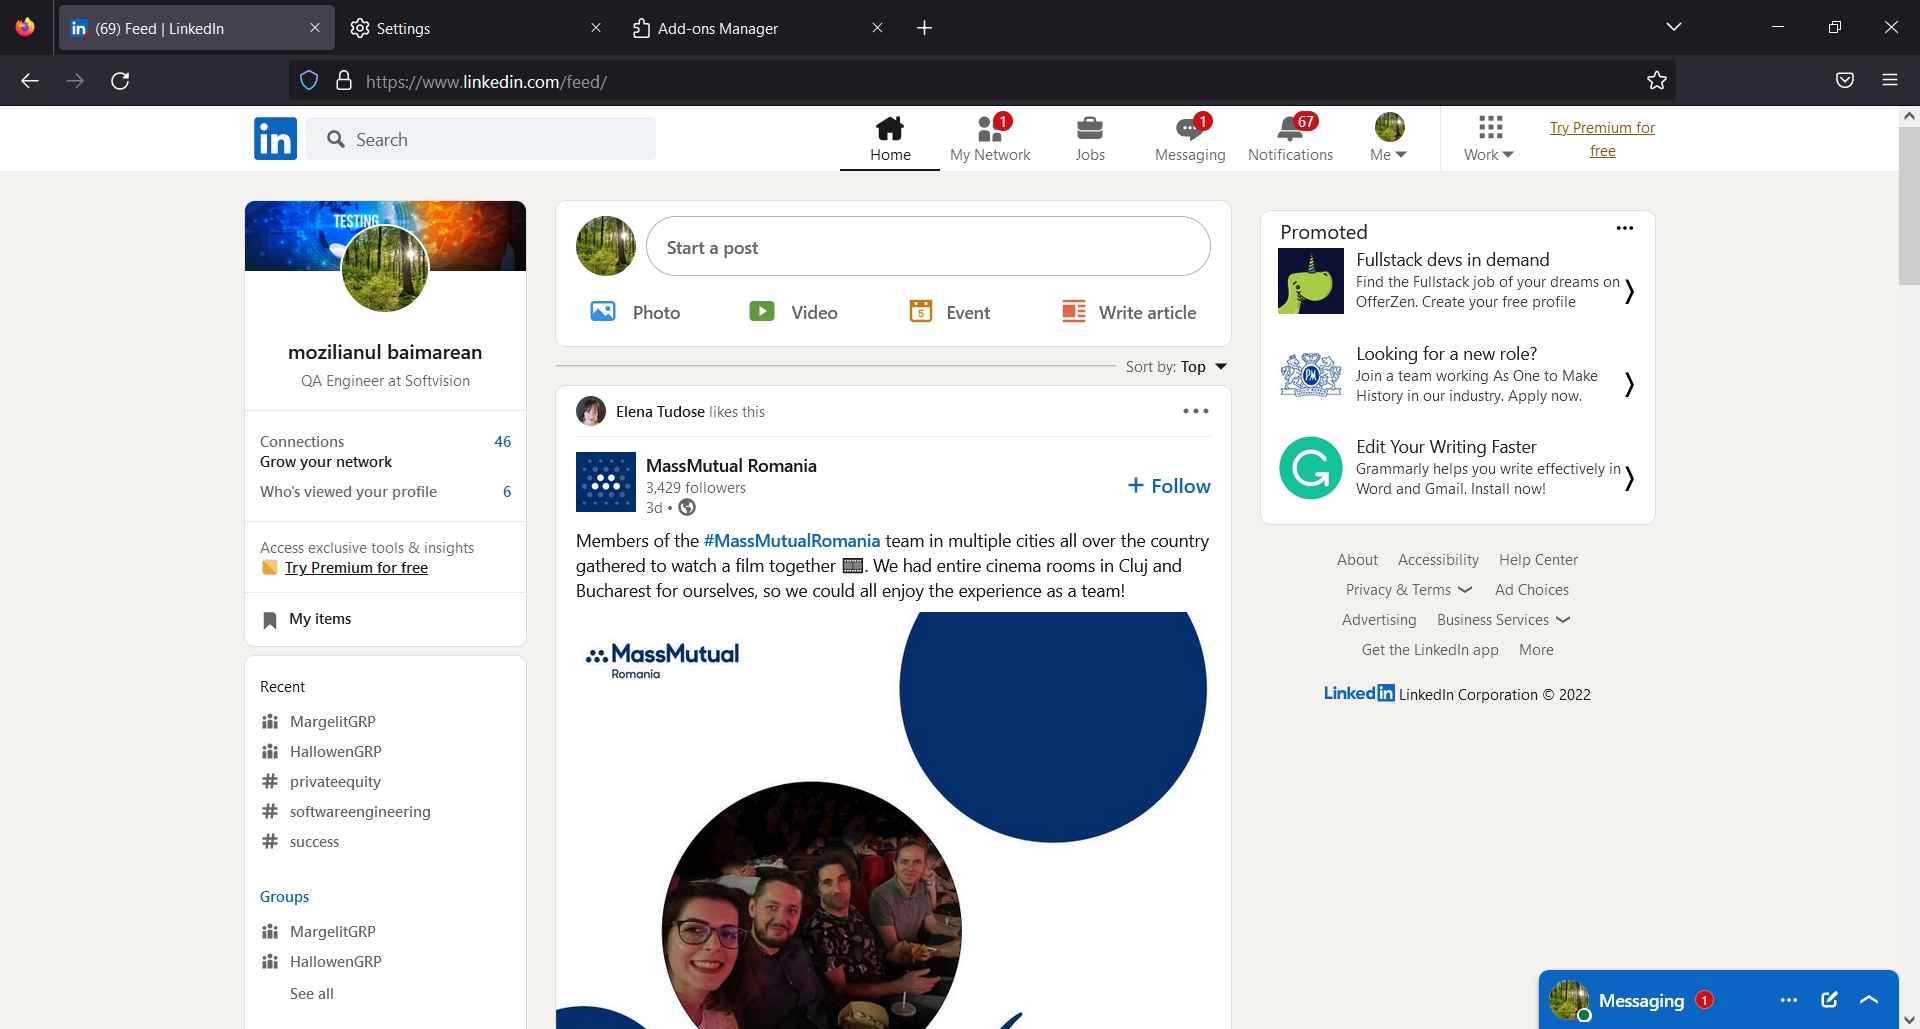Image resolution: width=1920 pixels, height=1029 pixels.
Task: Click the Write article icon
Action: 1073,311
